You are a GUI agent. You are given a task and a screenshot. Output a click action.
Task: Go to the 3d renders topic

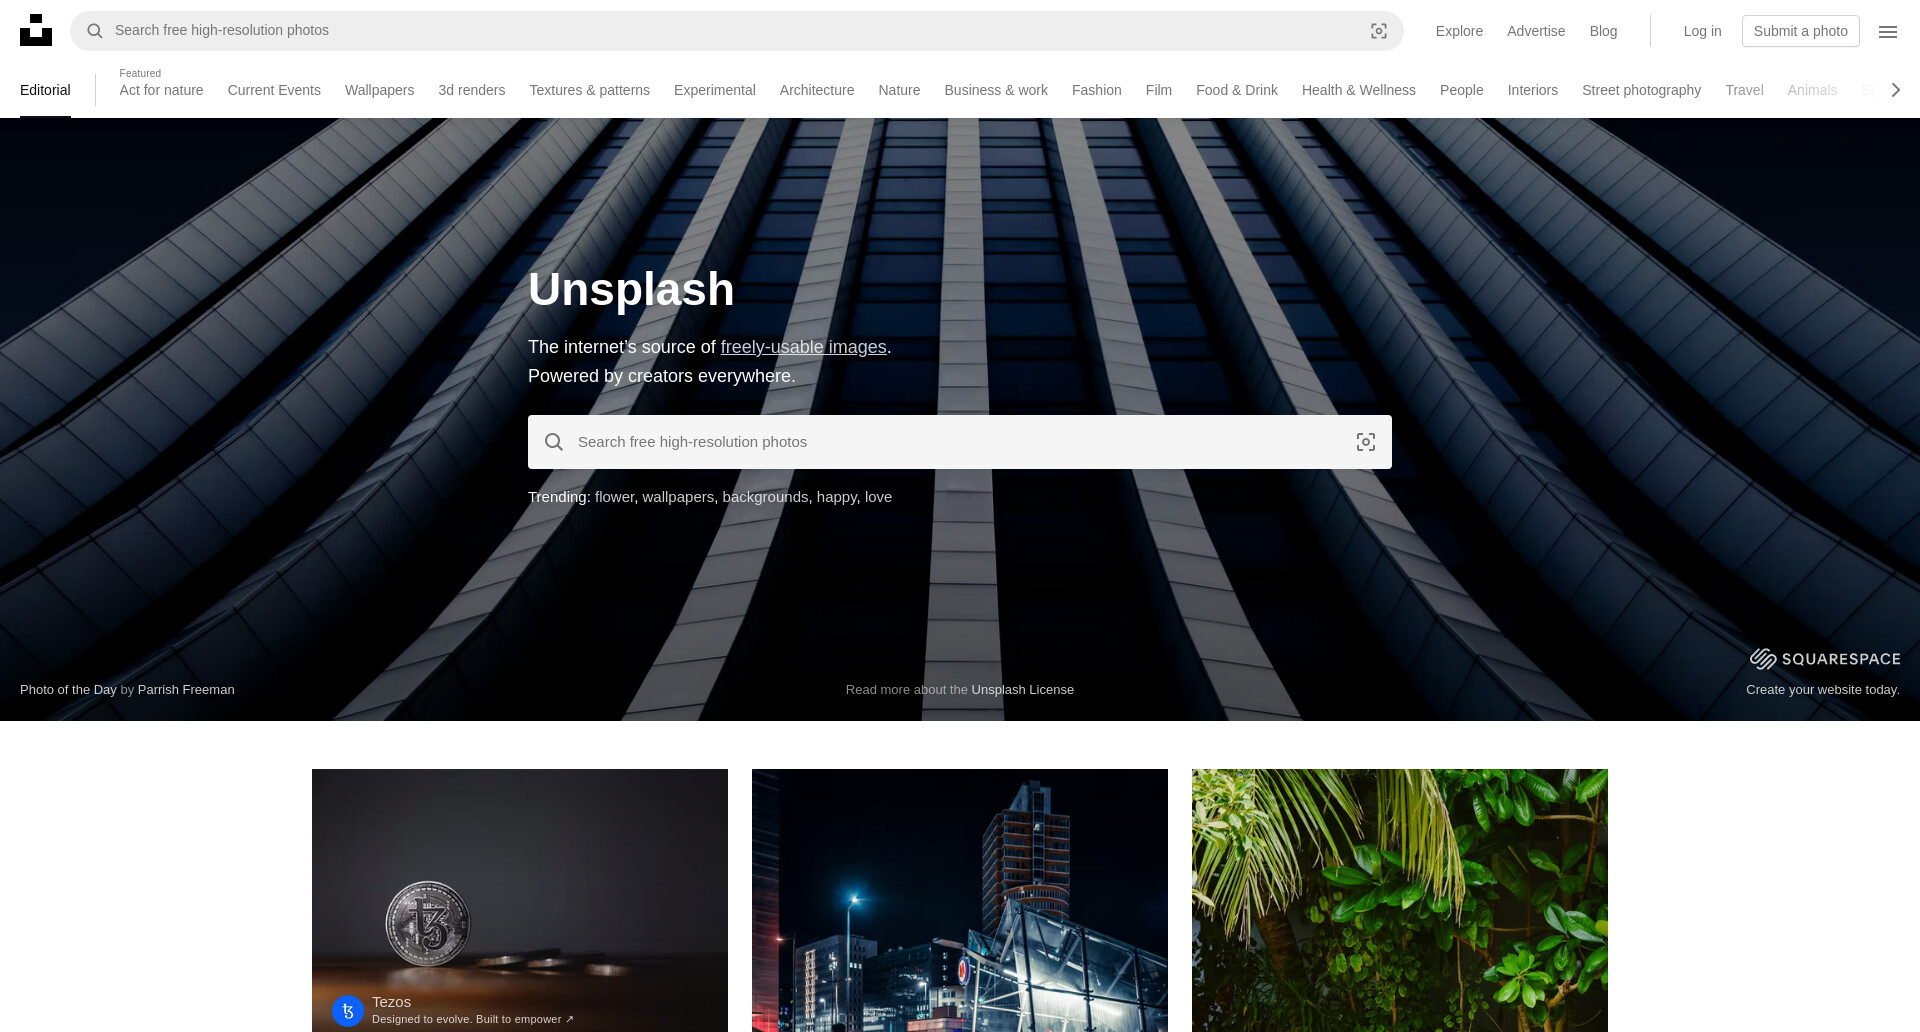pos(471,90)
